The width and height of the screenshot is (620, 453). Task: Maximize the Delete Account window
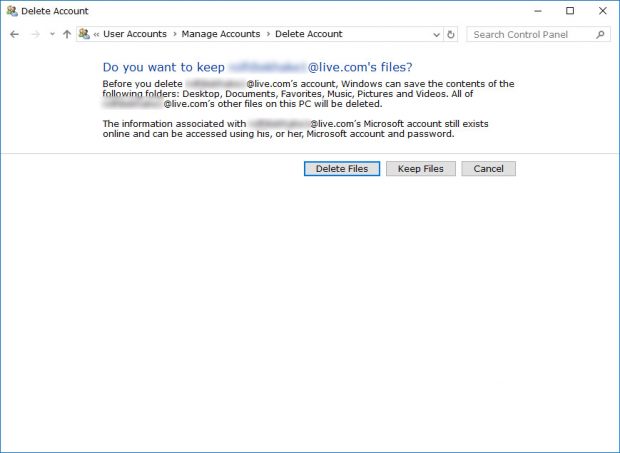click(570, 11)
